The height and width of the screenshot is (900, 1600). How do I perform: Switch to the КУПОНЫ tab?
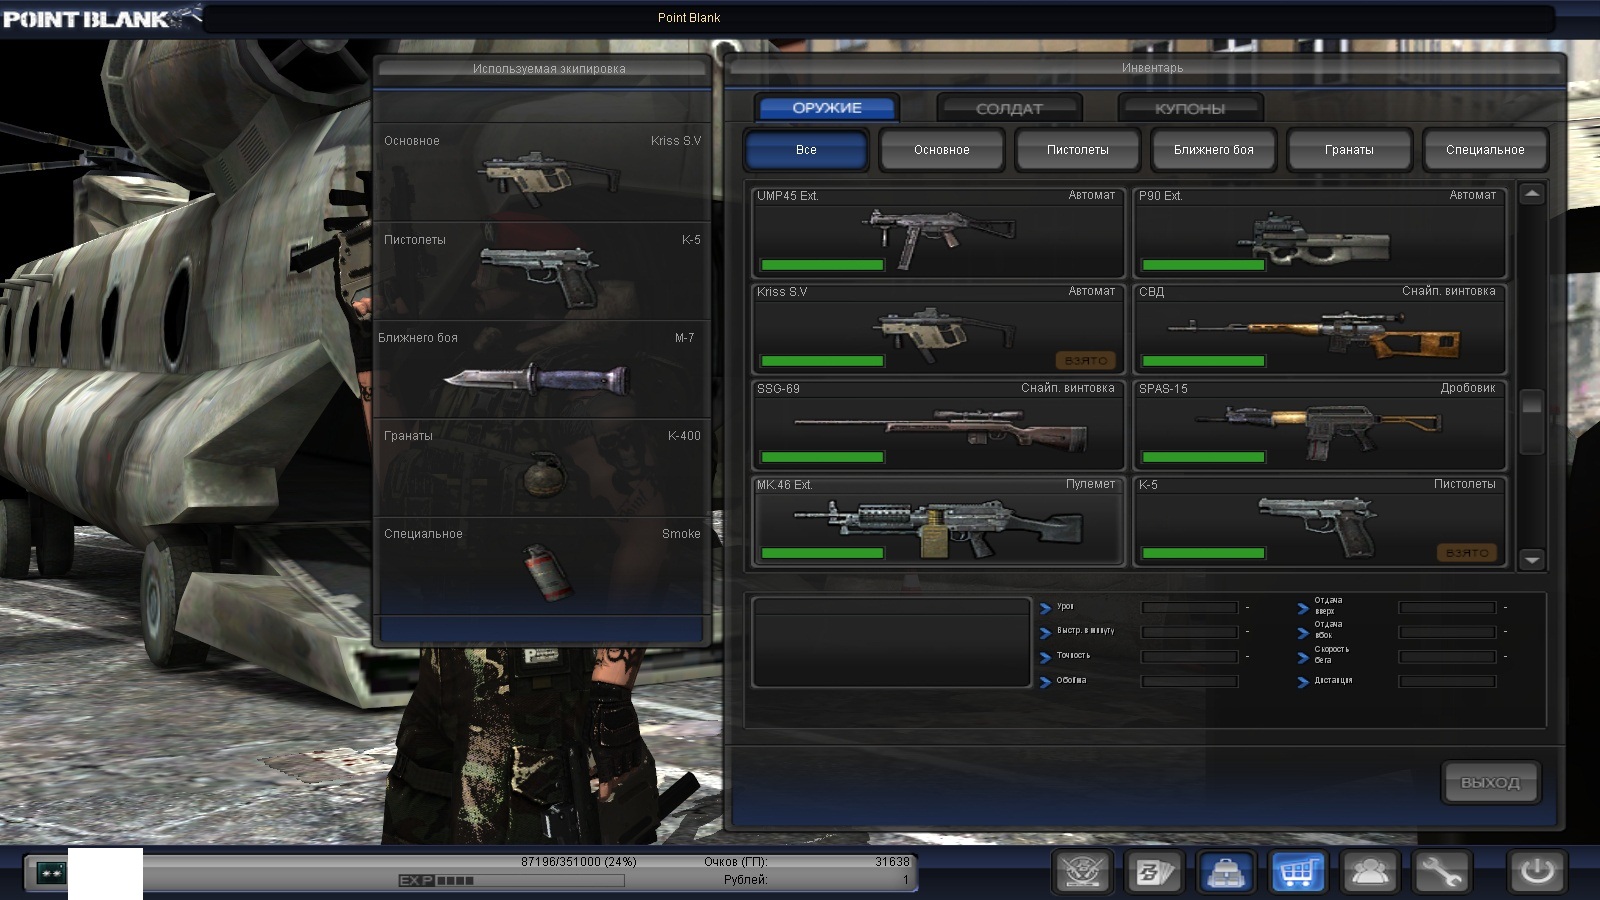(x=1190, y=108)
